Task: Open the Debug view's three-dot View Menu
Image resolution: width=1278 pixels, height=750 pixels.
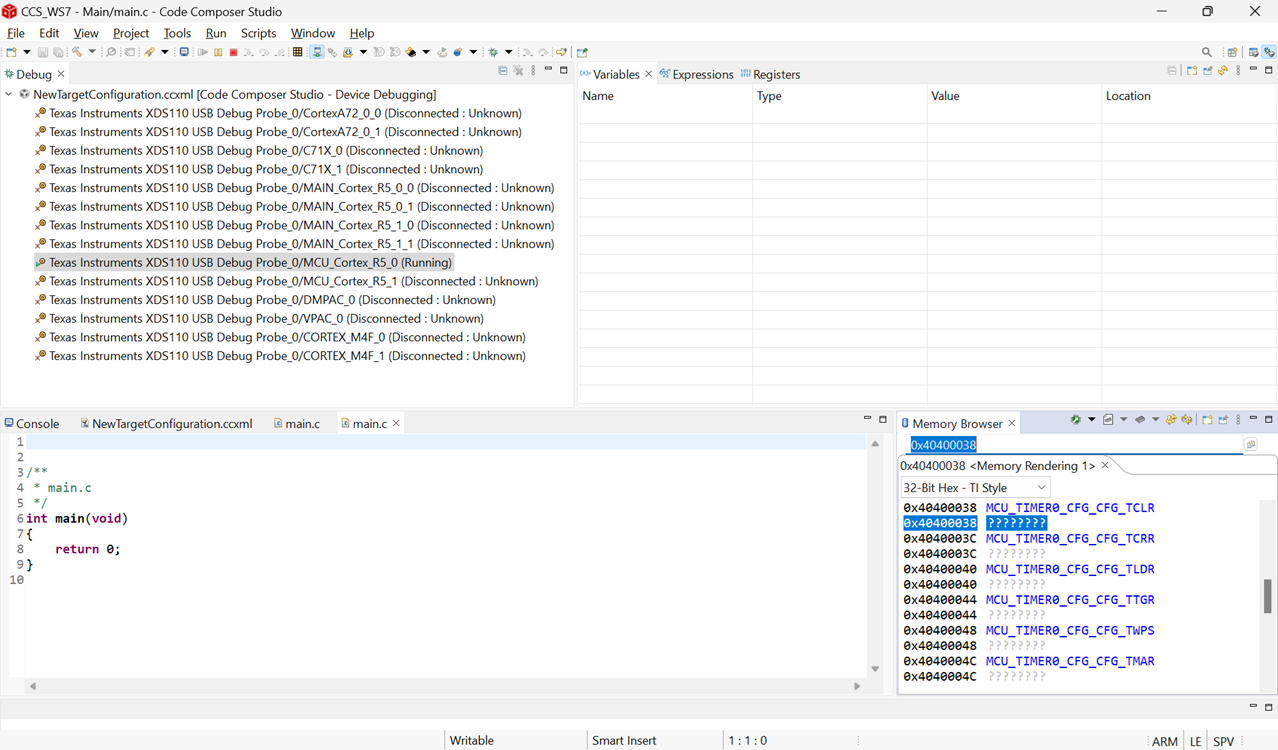Action: click(533, 71)
